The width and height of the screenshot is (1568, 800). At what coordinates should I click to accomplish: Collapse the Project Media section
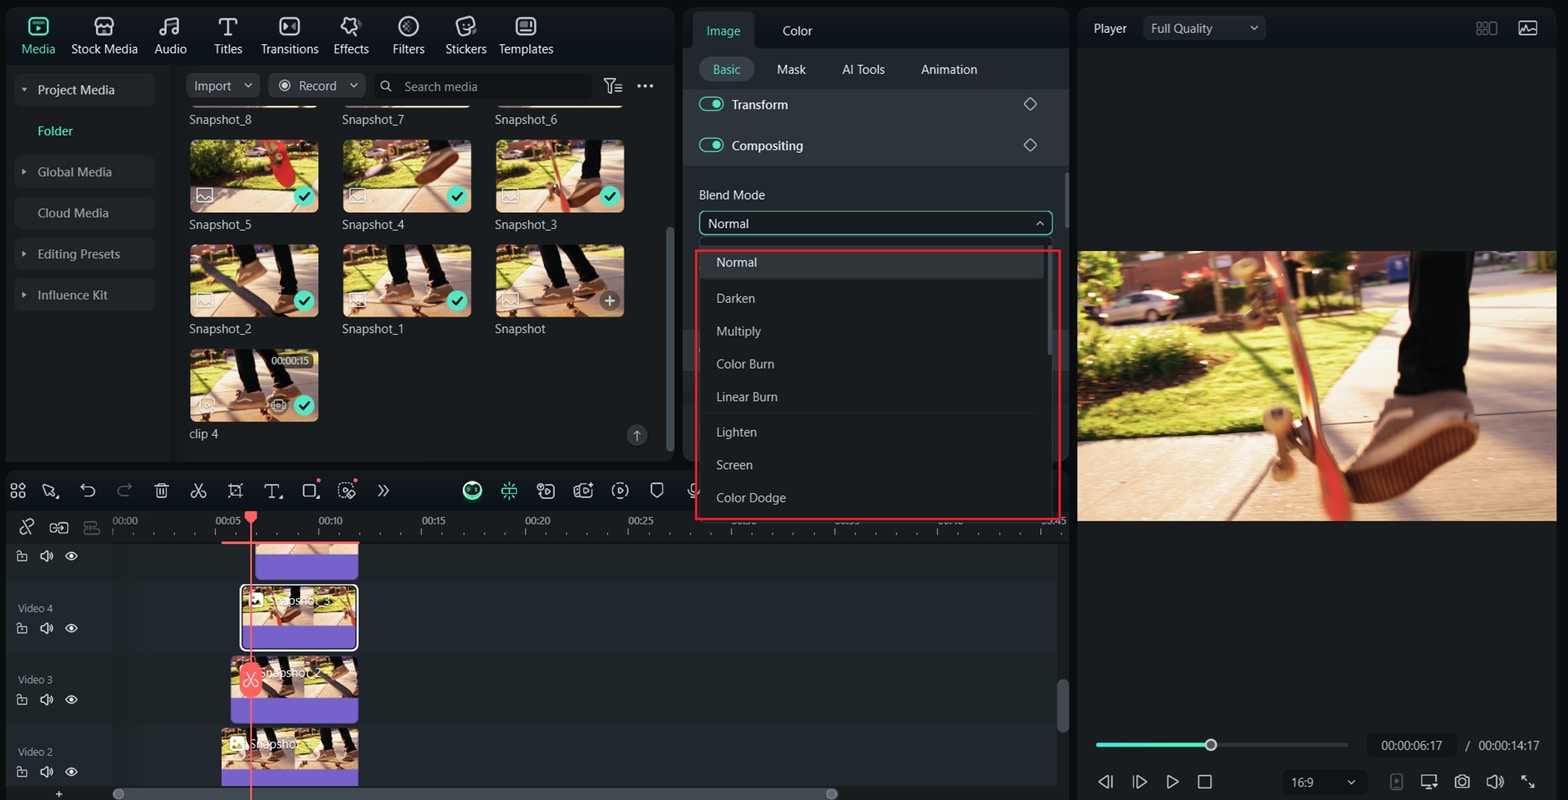[24, 90]
